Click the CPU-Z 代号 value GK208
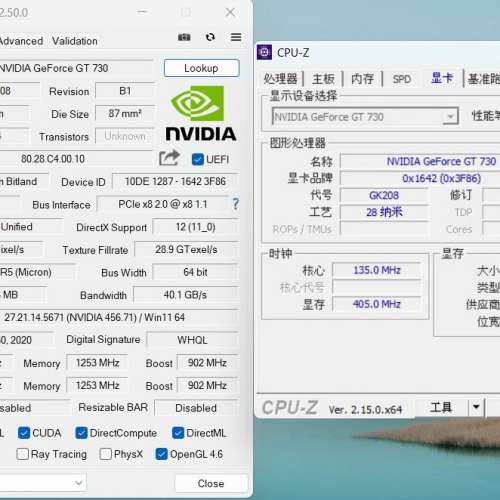The image size is (500, 500). coord(384,195)
